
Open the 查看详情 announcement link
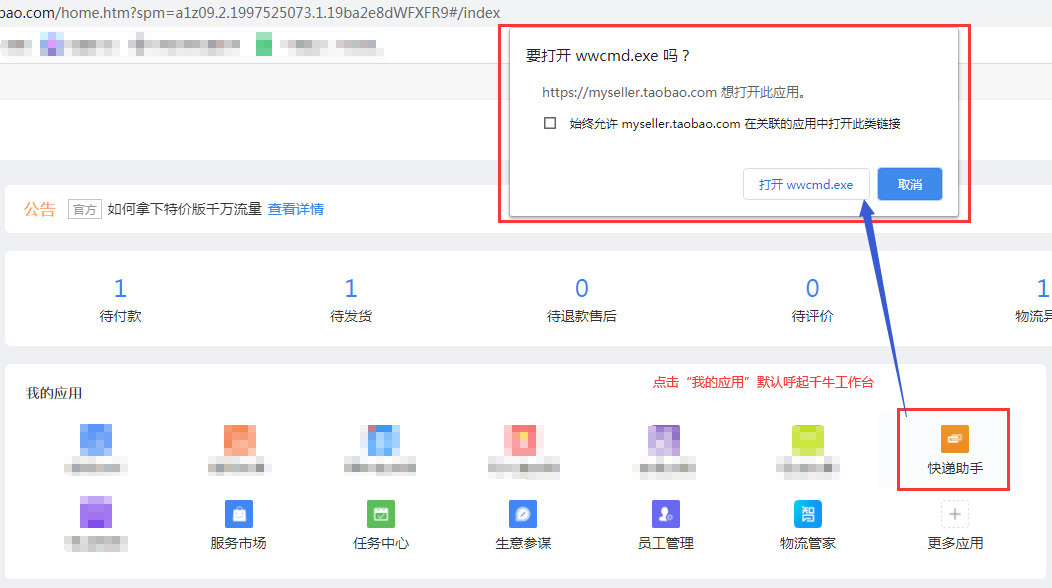(x=295, y=209)
